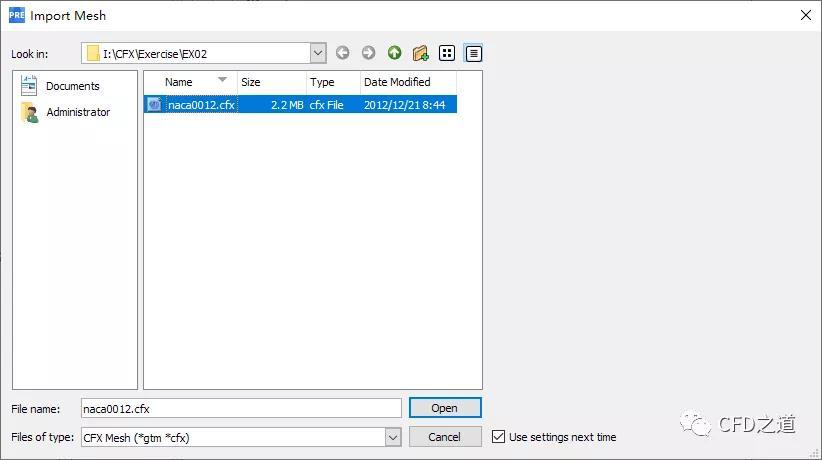Go to parent directory with green up arrow
The image size is (822, 460).
click(395, 53)
